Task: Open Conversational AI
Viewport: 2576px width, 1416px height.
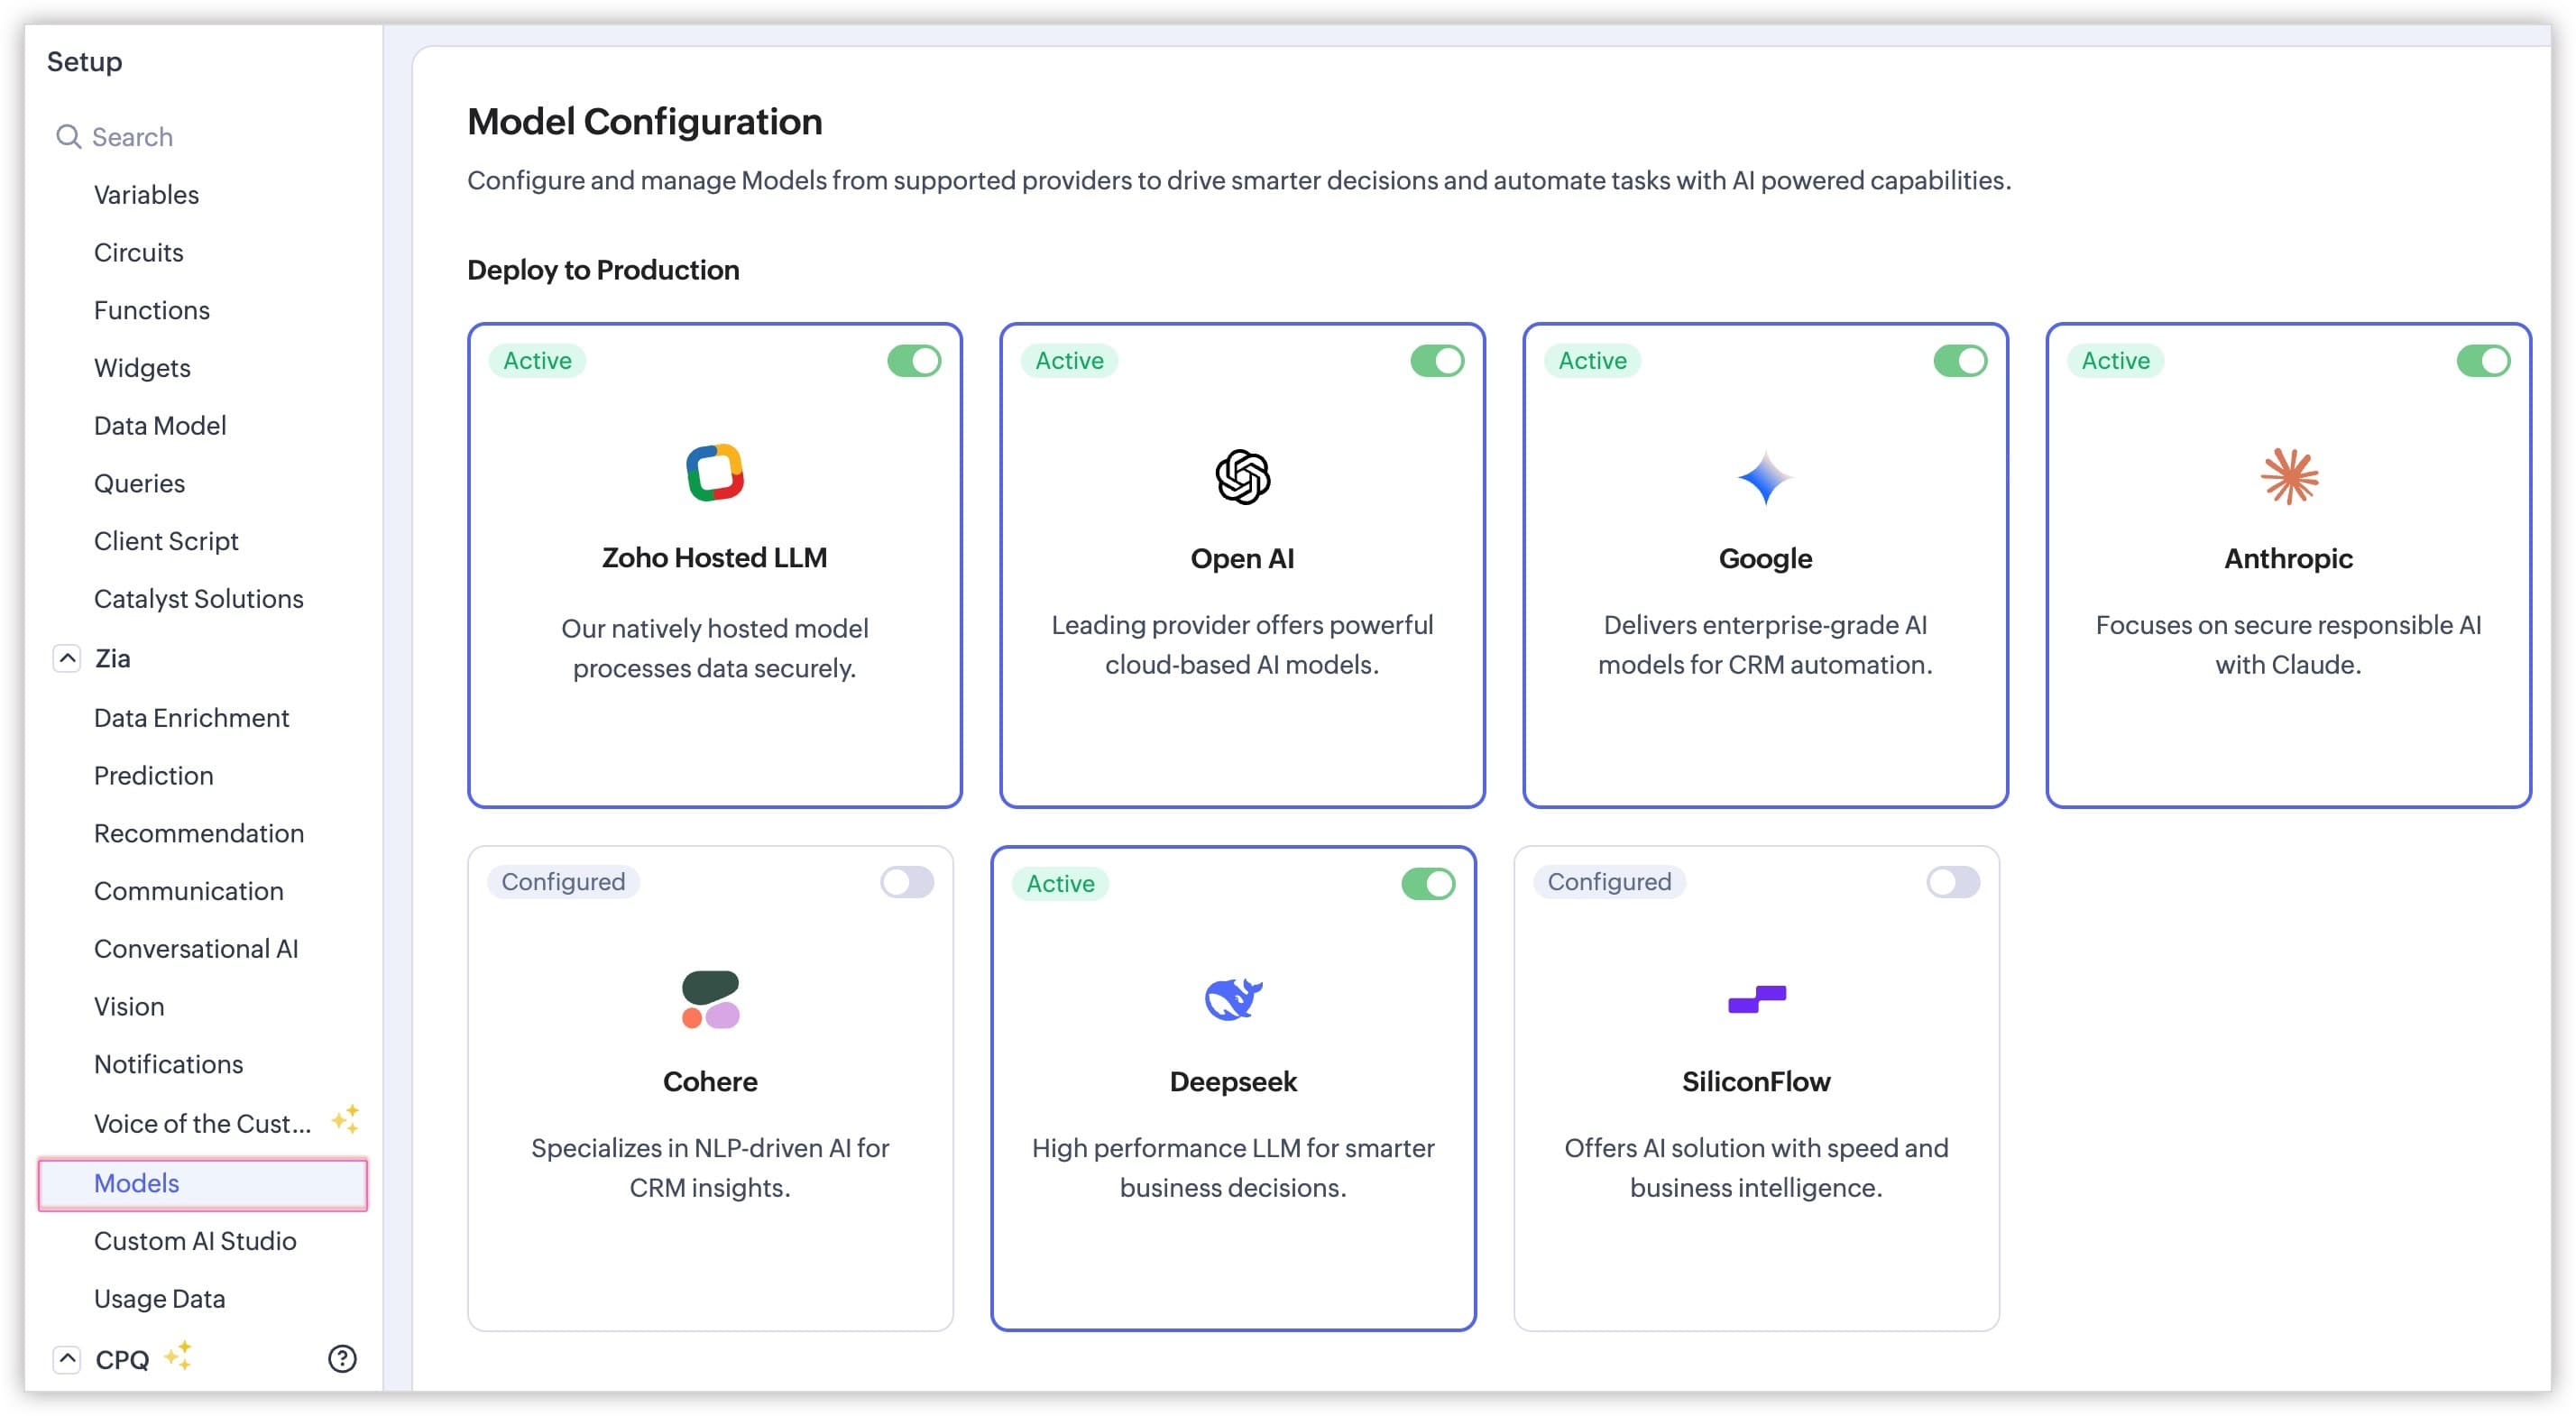Action: (196, 948)
